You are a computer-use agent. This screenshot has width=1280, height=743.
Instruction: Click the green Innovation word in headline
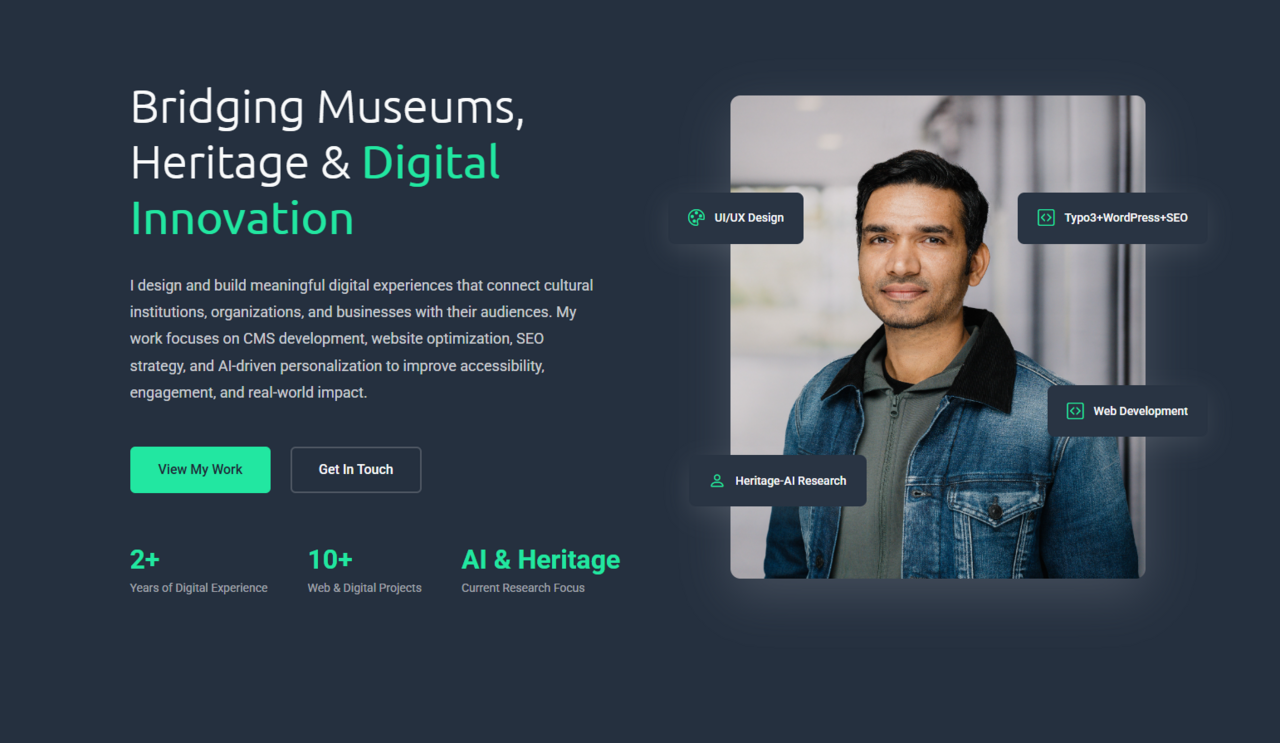click(242, 219)
